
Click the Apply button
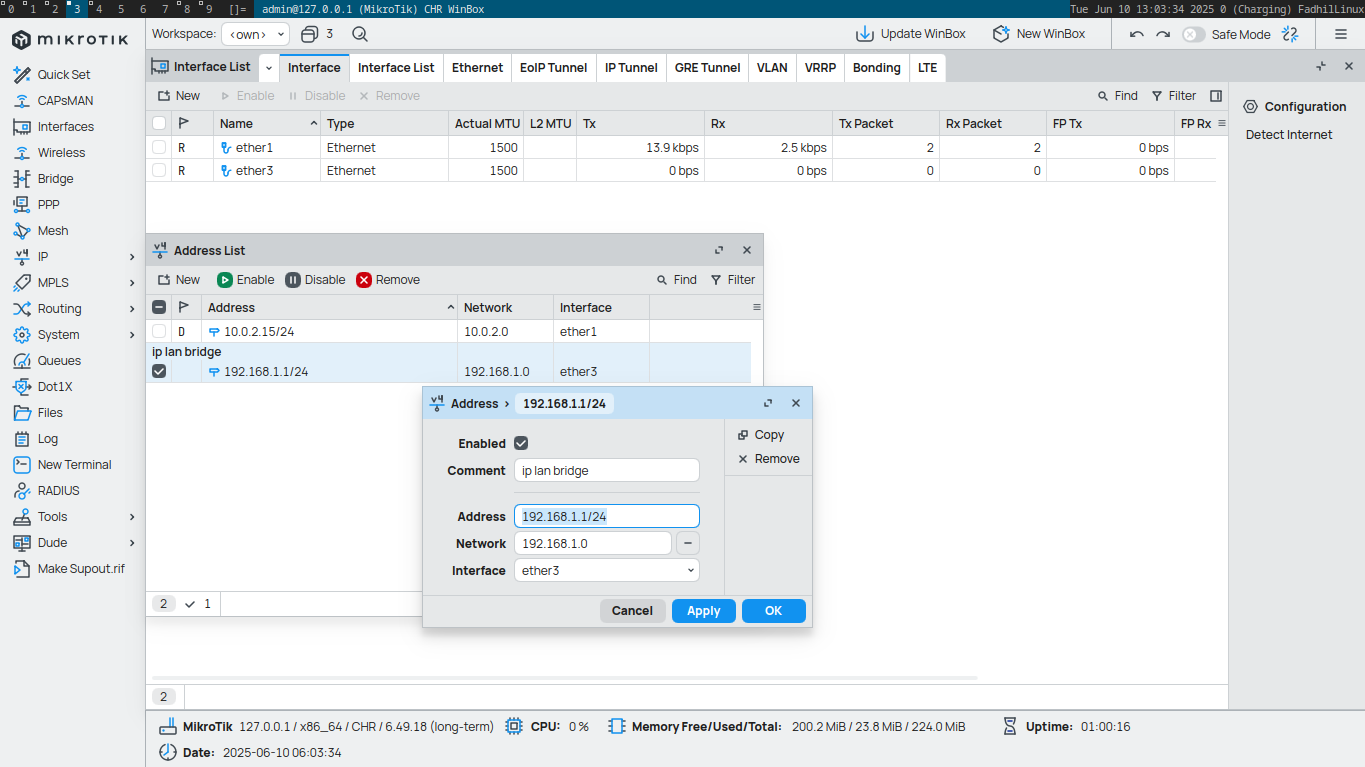click(703, 611)
